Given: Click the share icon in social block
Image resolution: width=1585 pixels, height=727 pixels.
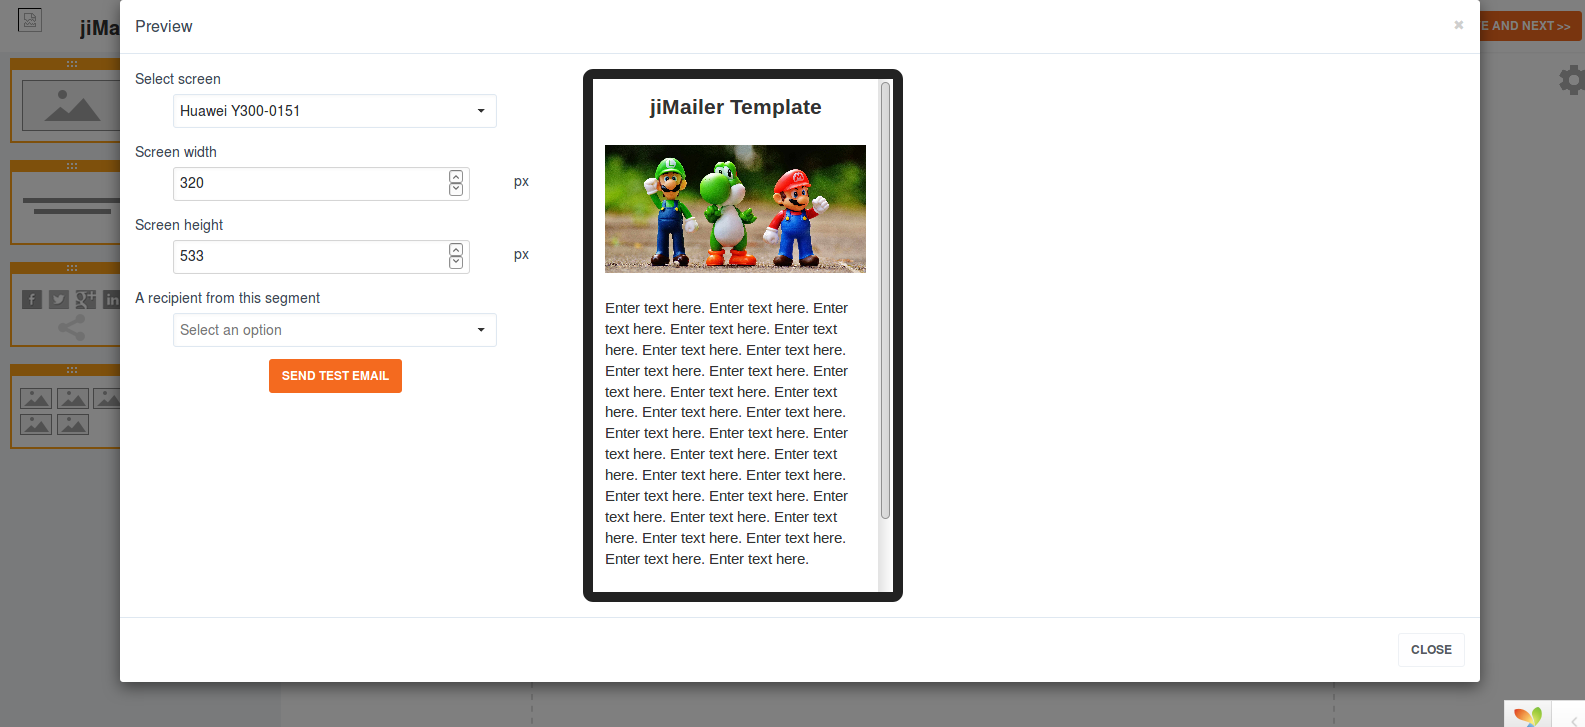Looking at the screenshot, I should 71,327.
